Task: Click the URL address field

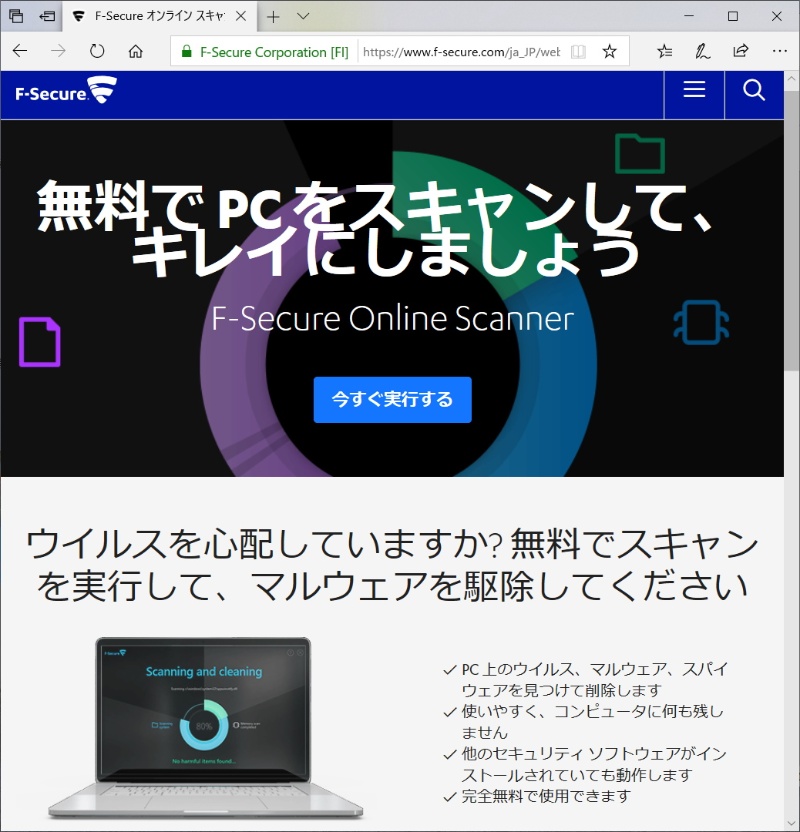Action: pyautogui.click(x=460, y=52)
